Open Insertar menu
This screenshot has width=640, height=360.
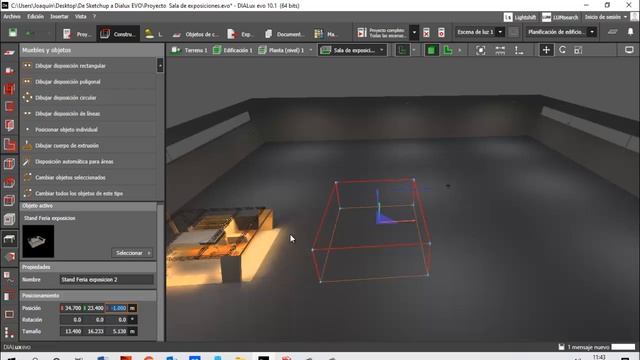tap(59, 16)
